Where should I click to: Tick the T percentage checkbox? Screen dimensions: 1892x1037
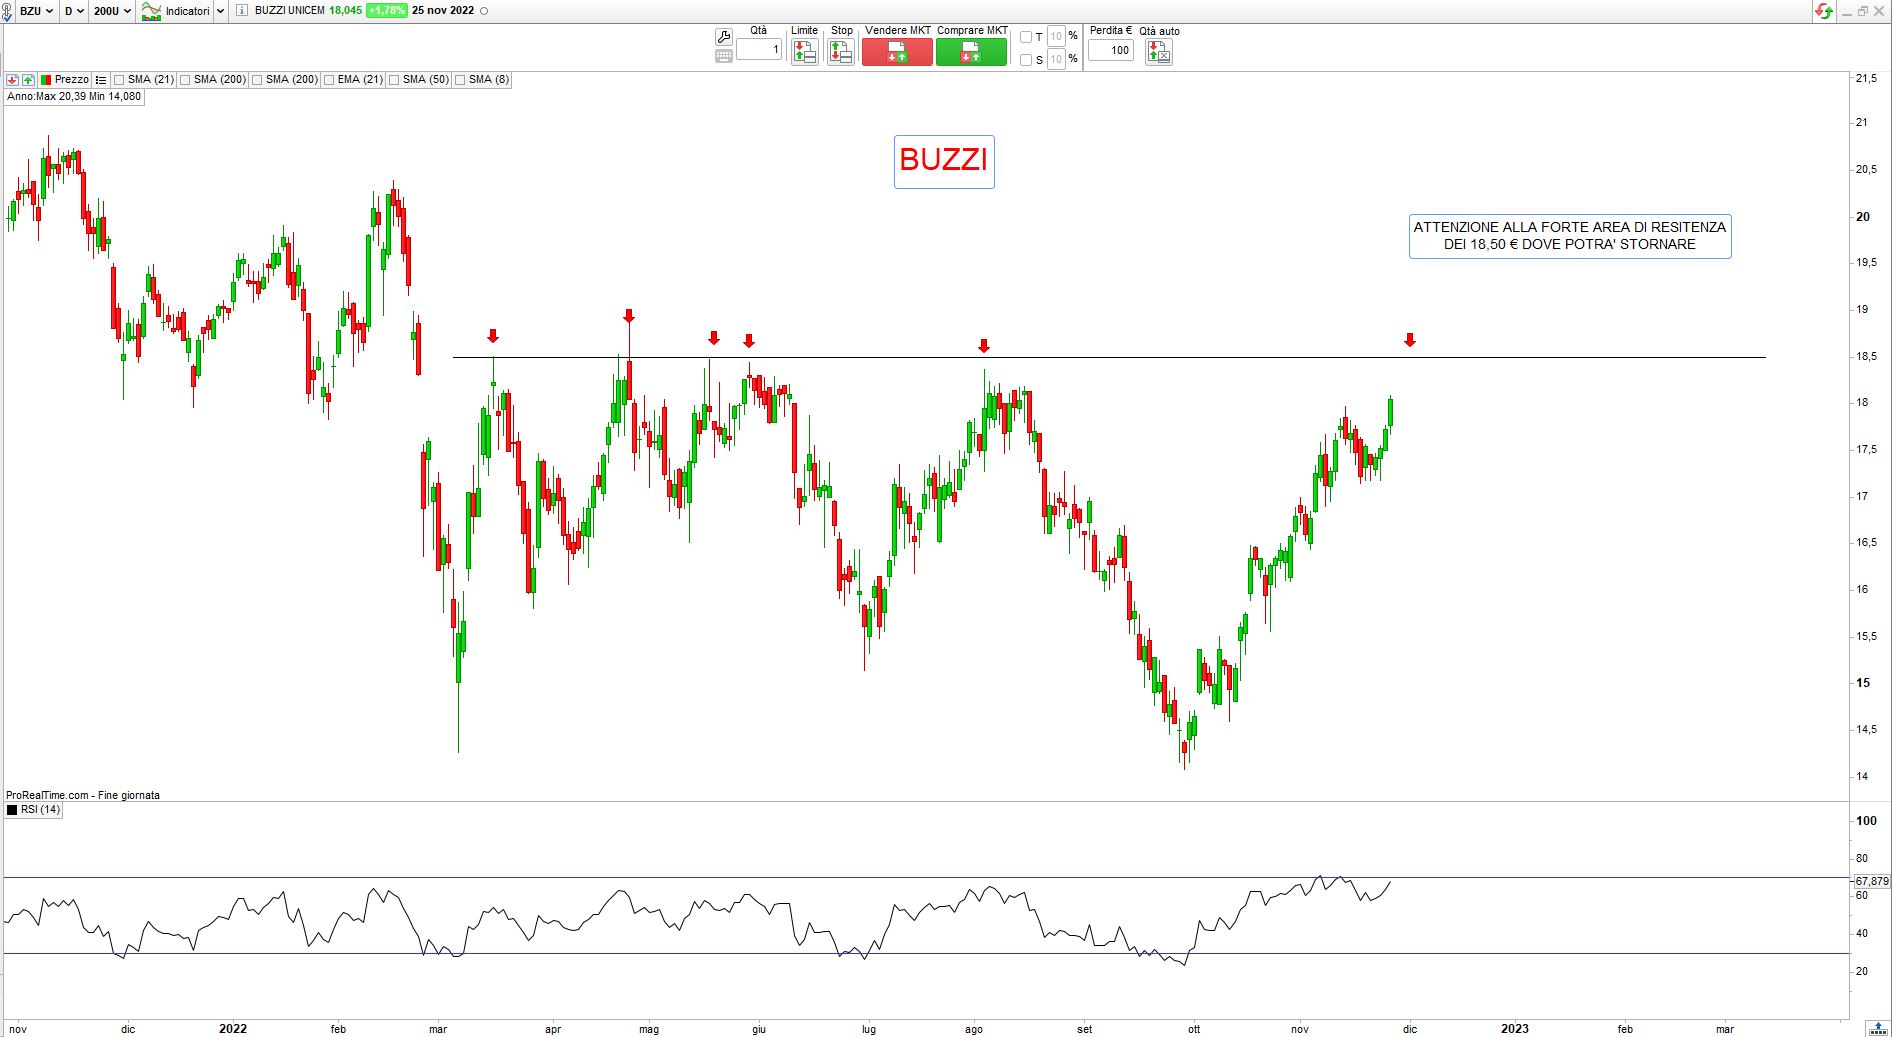[1025, 37]
